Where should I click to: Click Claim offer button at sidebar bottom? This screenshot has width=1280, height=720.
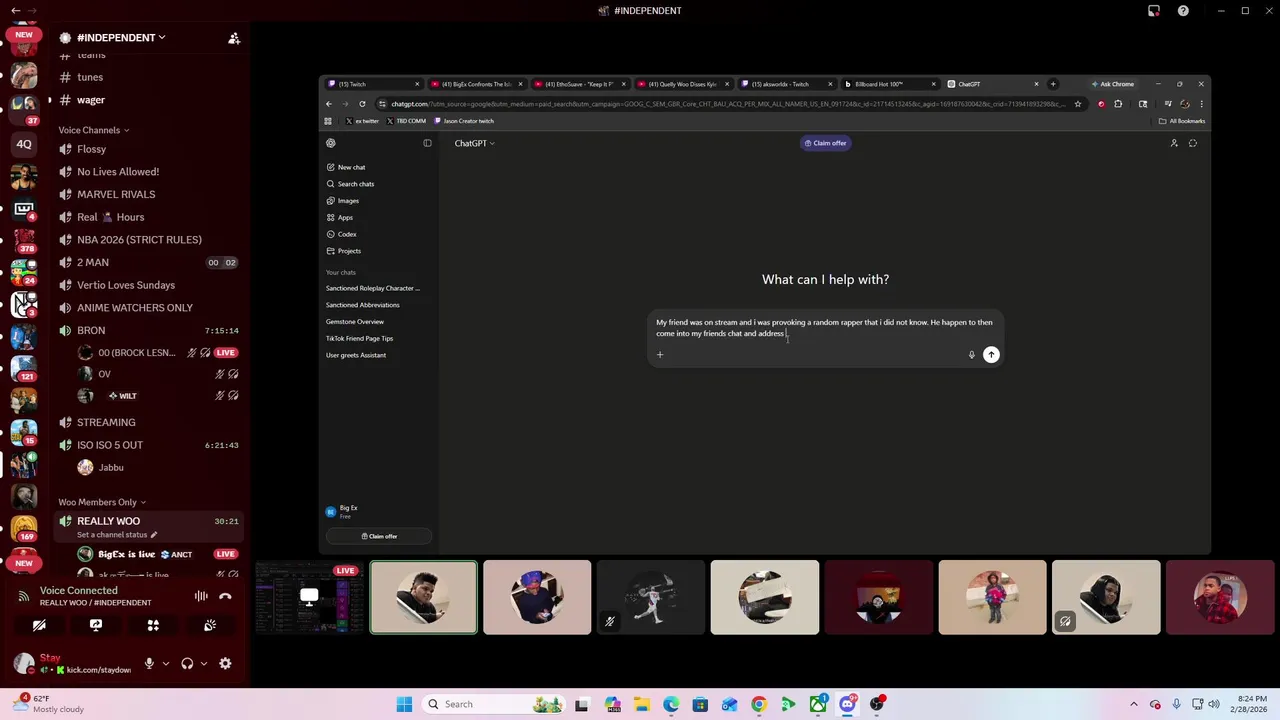pyautogui.click(x=379, y=536)
